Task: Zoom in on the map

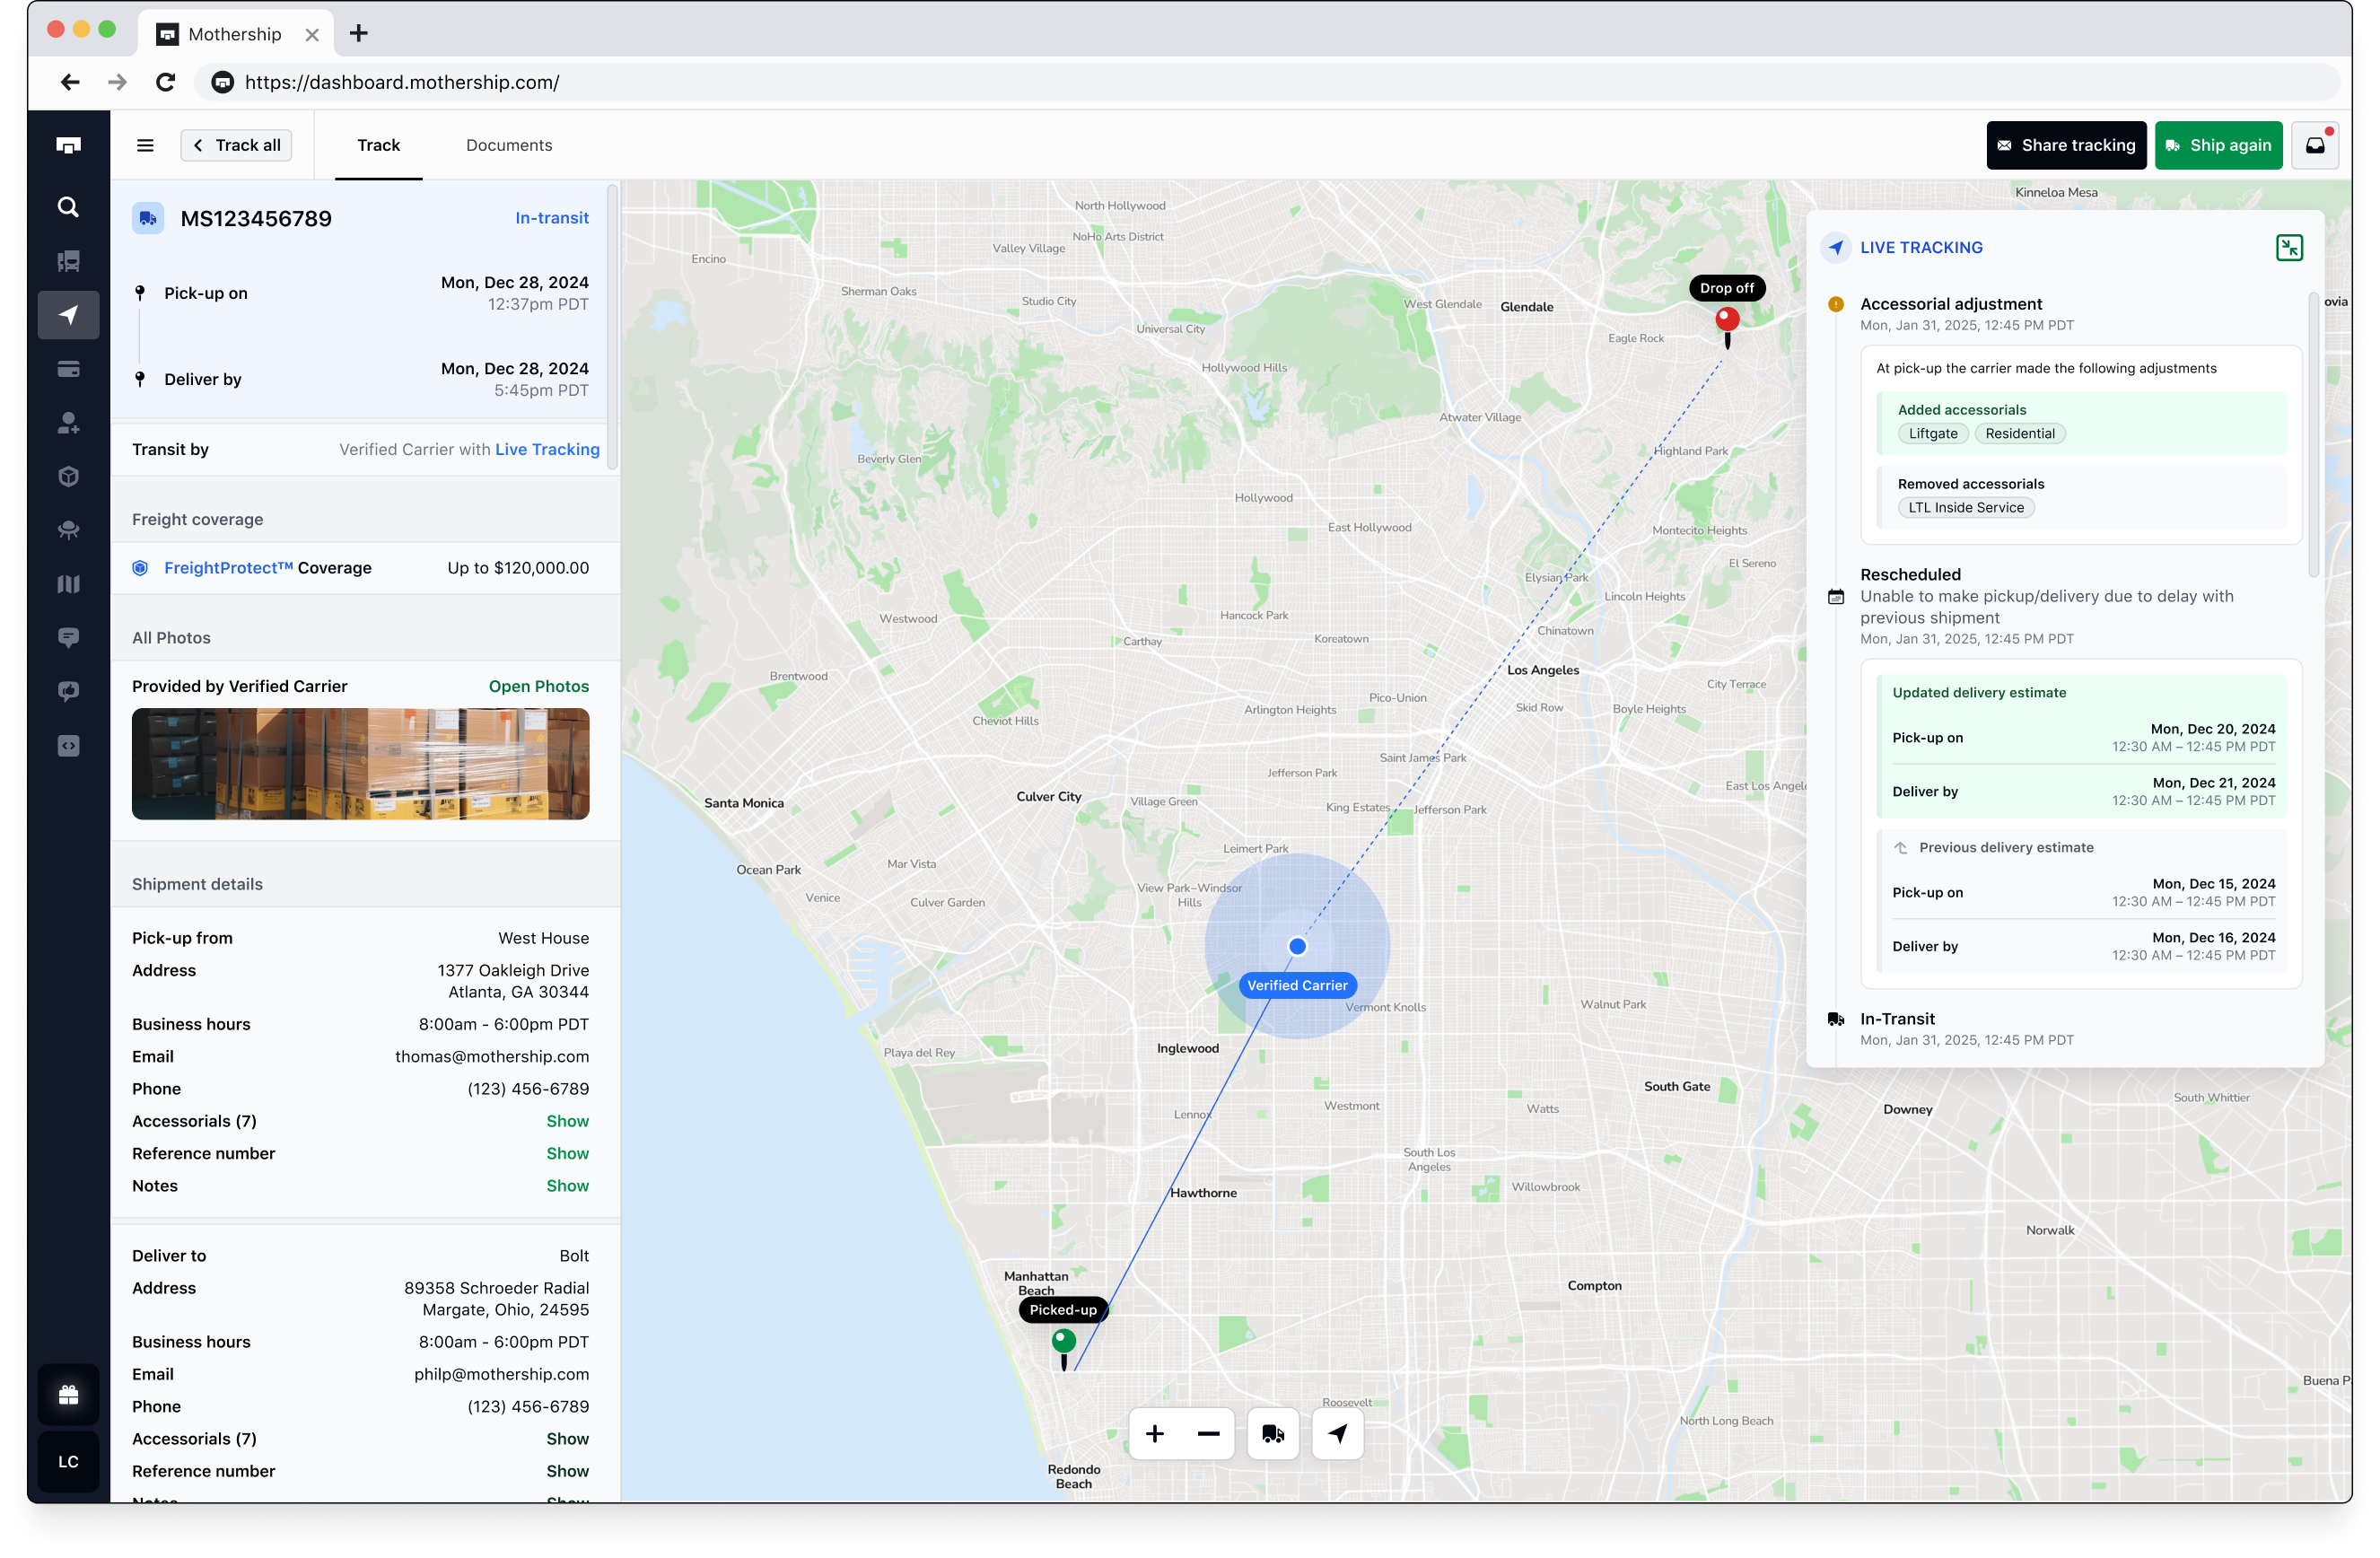Action: click(x=1154, y=1433)
